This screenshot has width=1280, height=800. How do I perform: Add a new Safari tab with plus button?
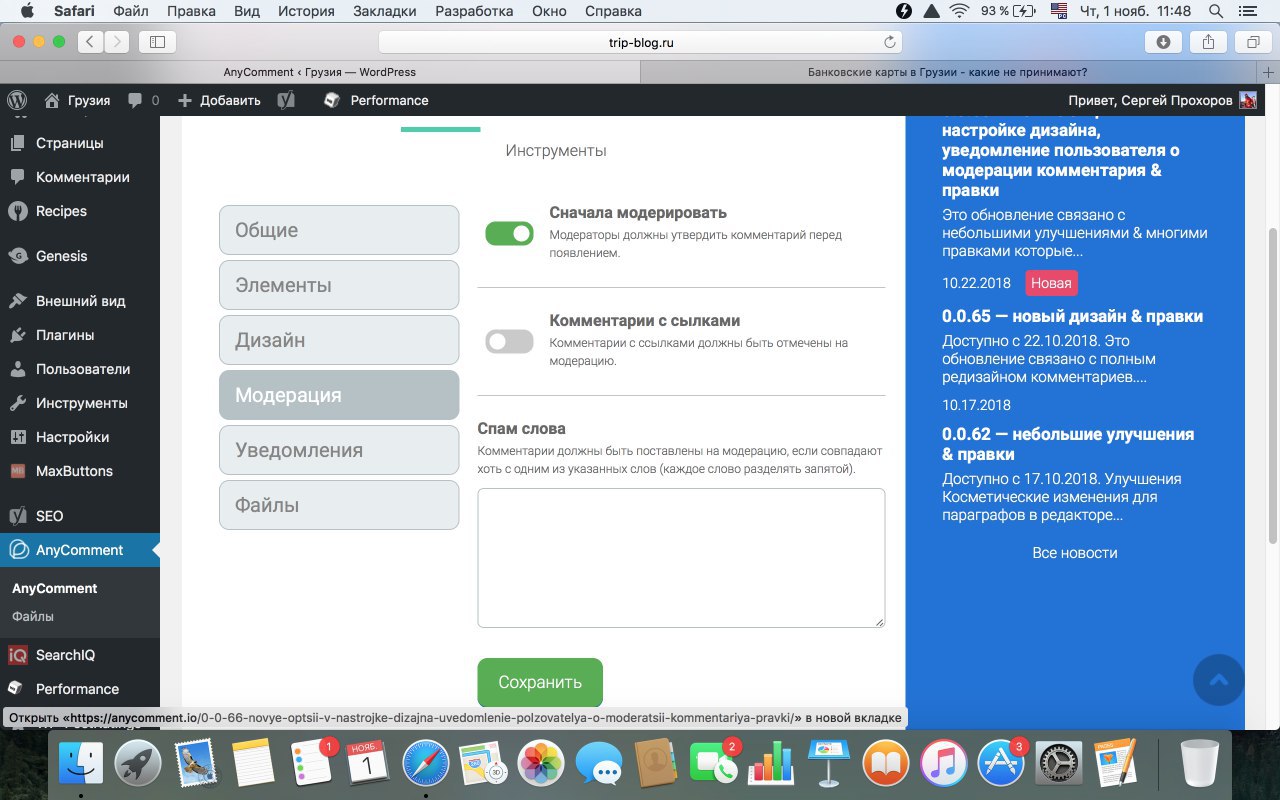tap(1269, 72)
